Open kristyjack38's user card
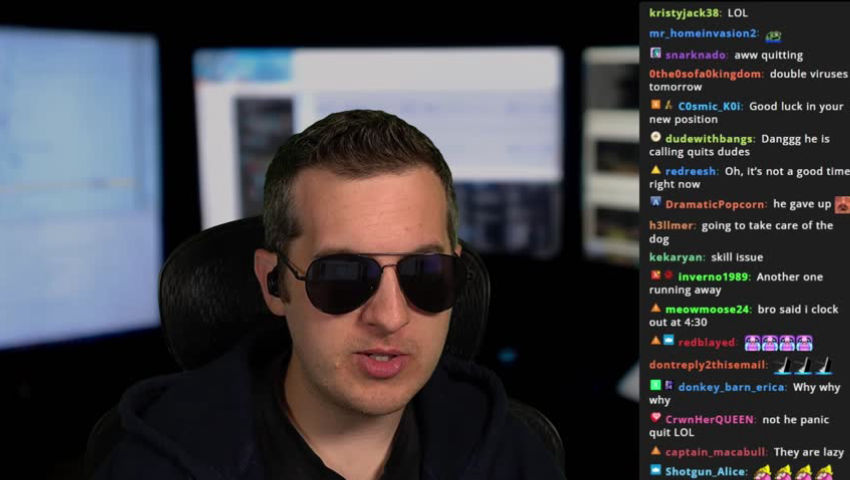Viewport: 850px width, 480px height. 685,13
